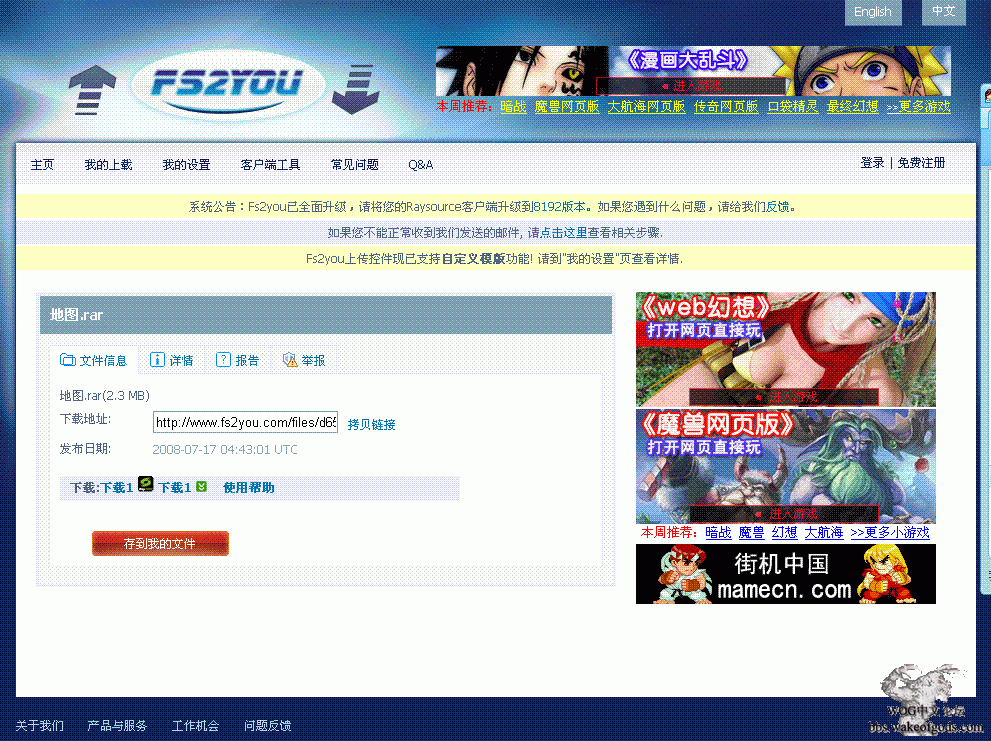Click the 最终幻想 link
The image size is (991, 741).
click(x=853, y=106)
